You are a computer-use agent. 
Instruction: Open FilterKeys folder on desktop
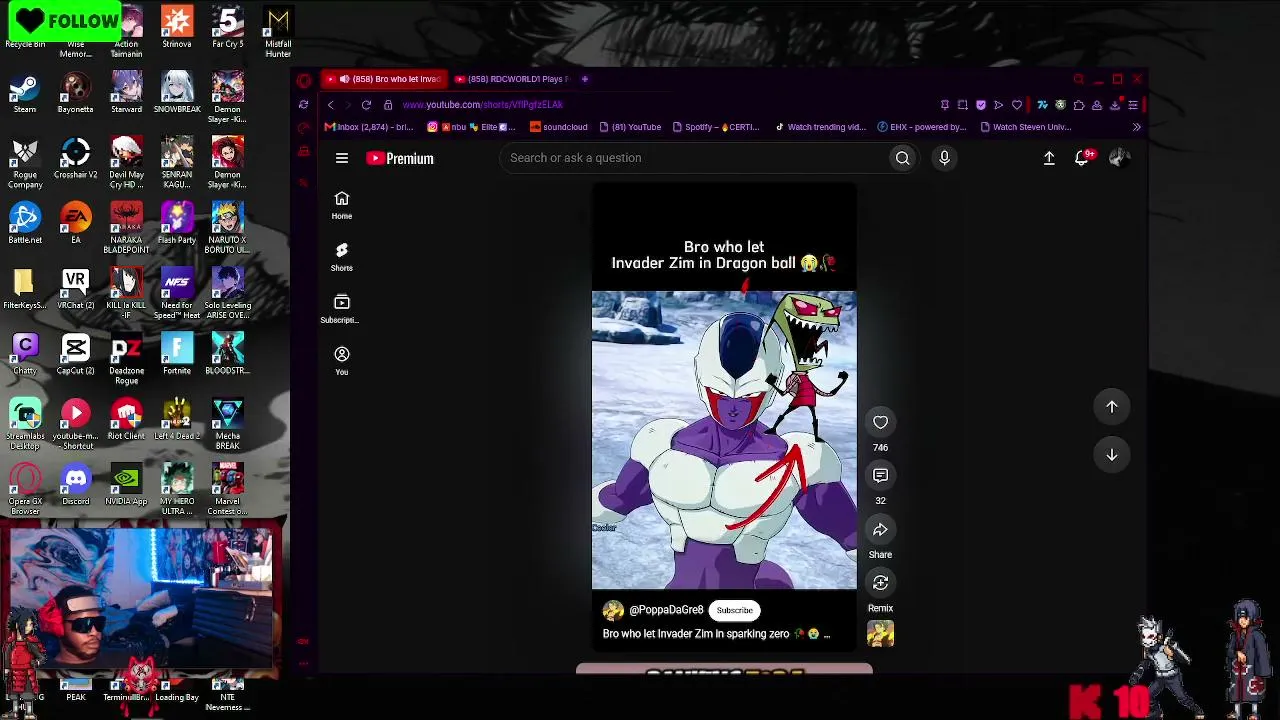(25, 290)
